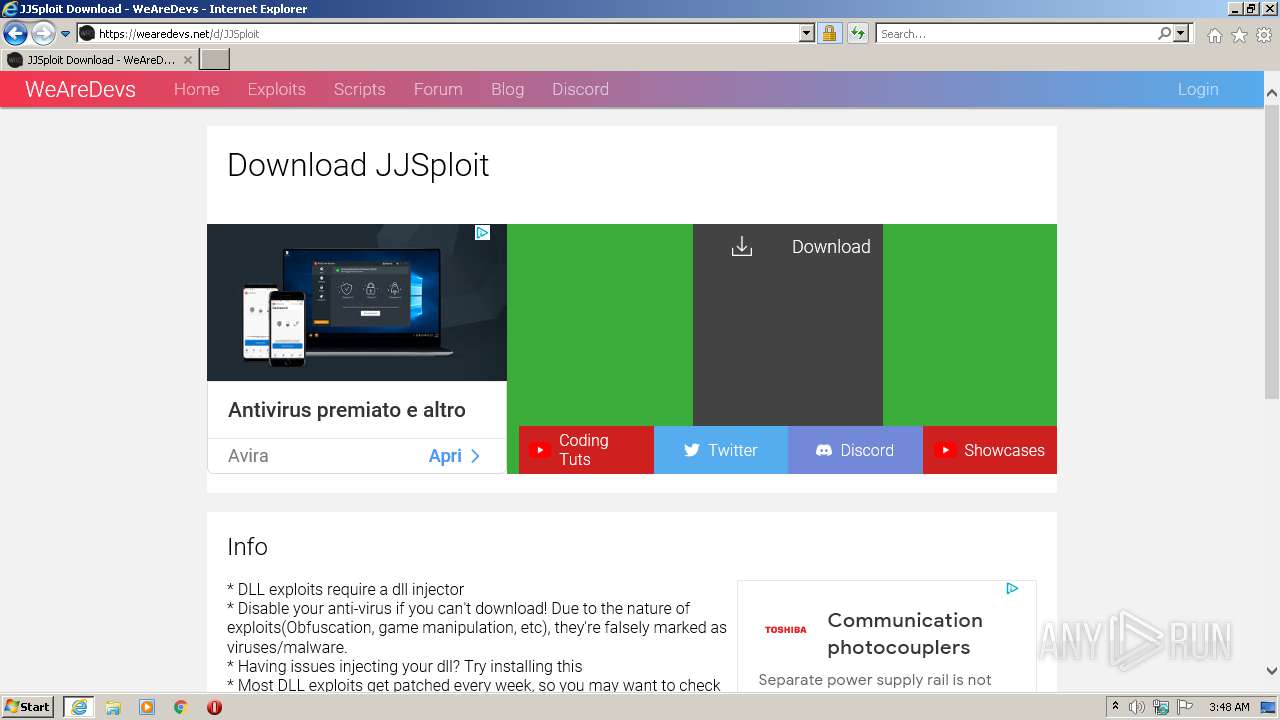Show hidden tray icons arrow

point(1116,707)
